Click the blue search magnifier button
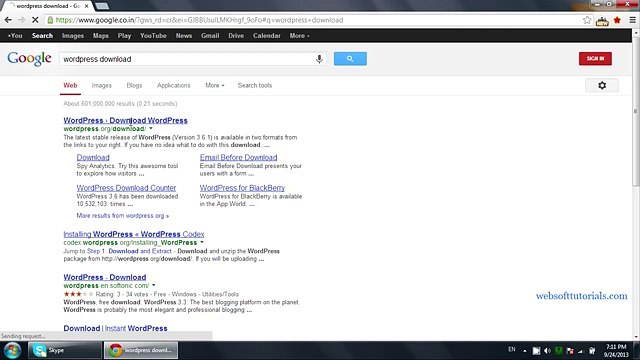 pyautogui.click(x=350, y=58)
